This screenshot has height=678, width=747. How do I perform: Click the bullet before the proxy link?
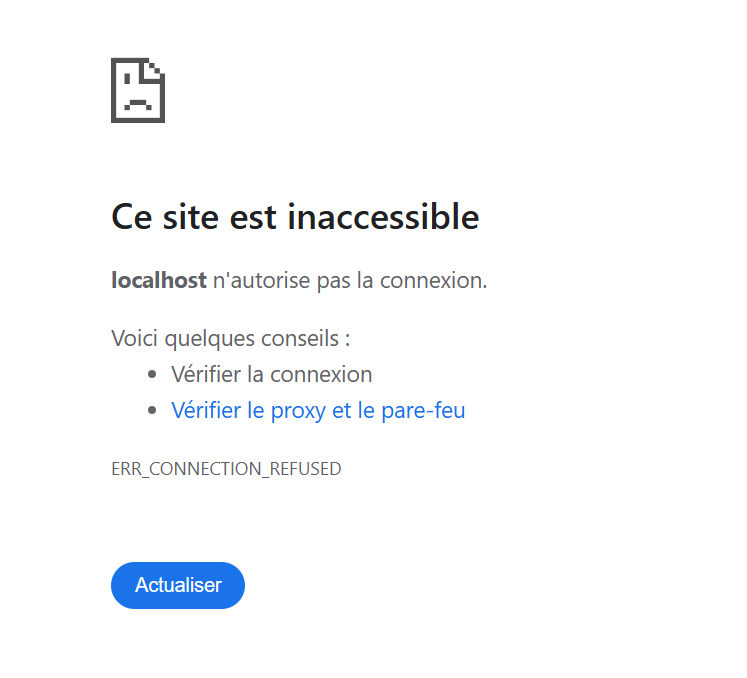(x=152, y=411)
